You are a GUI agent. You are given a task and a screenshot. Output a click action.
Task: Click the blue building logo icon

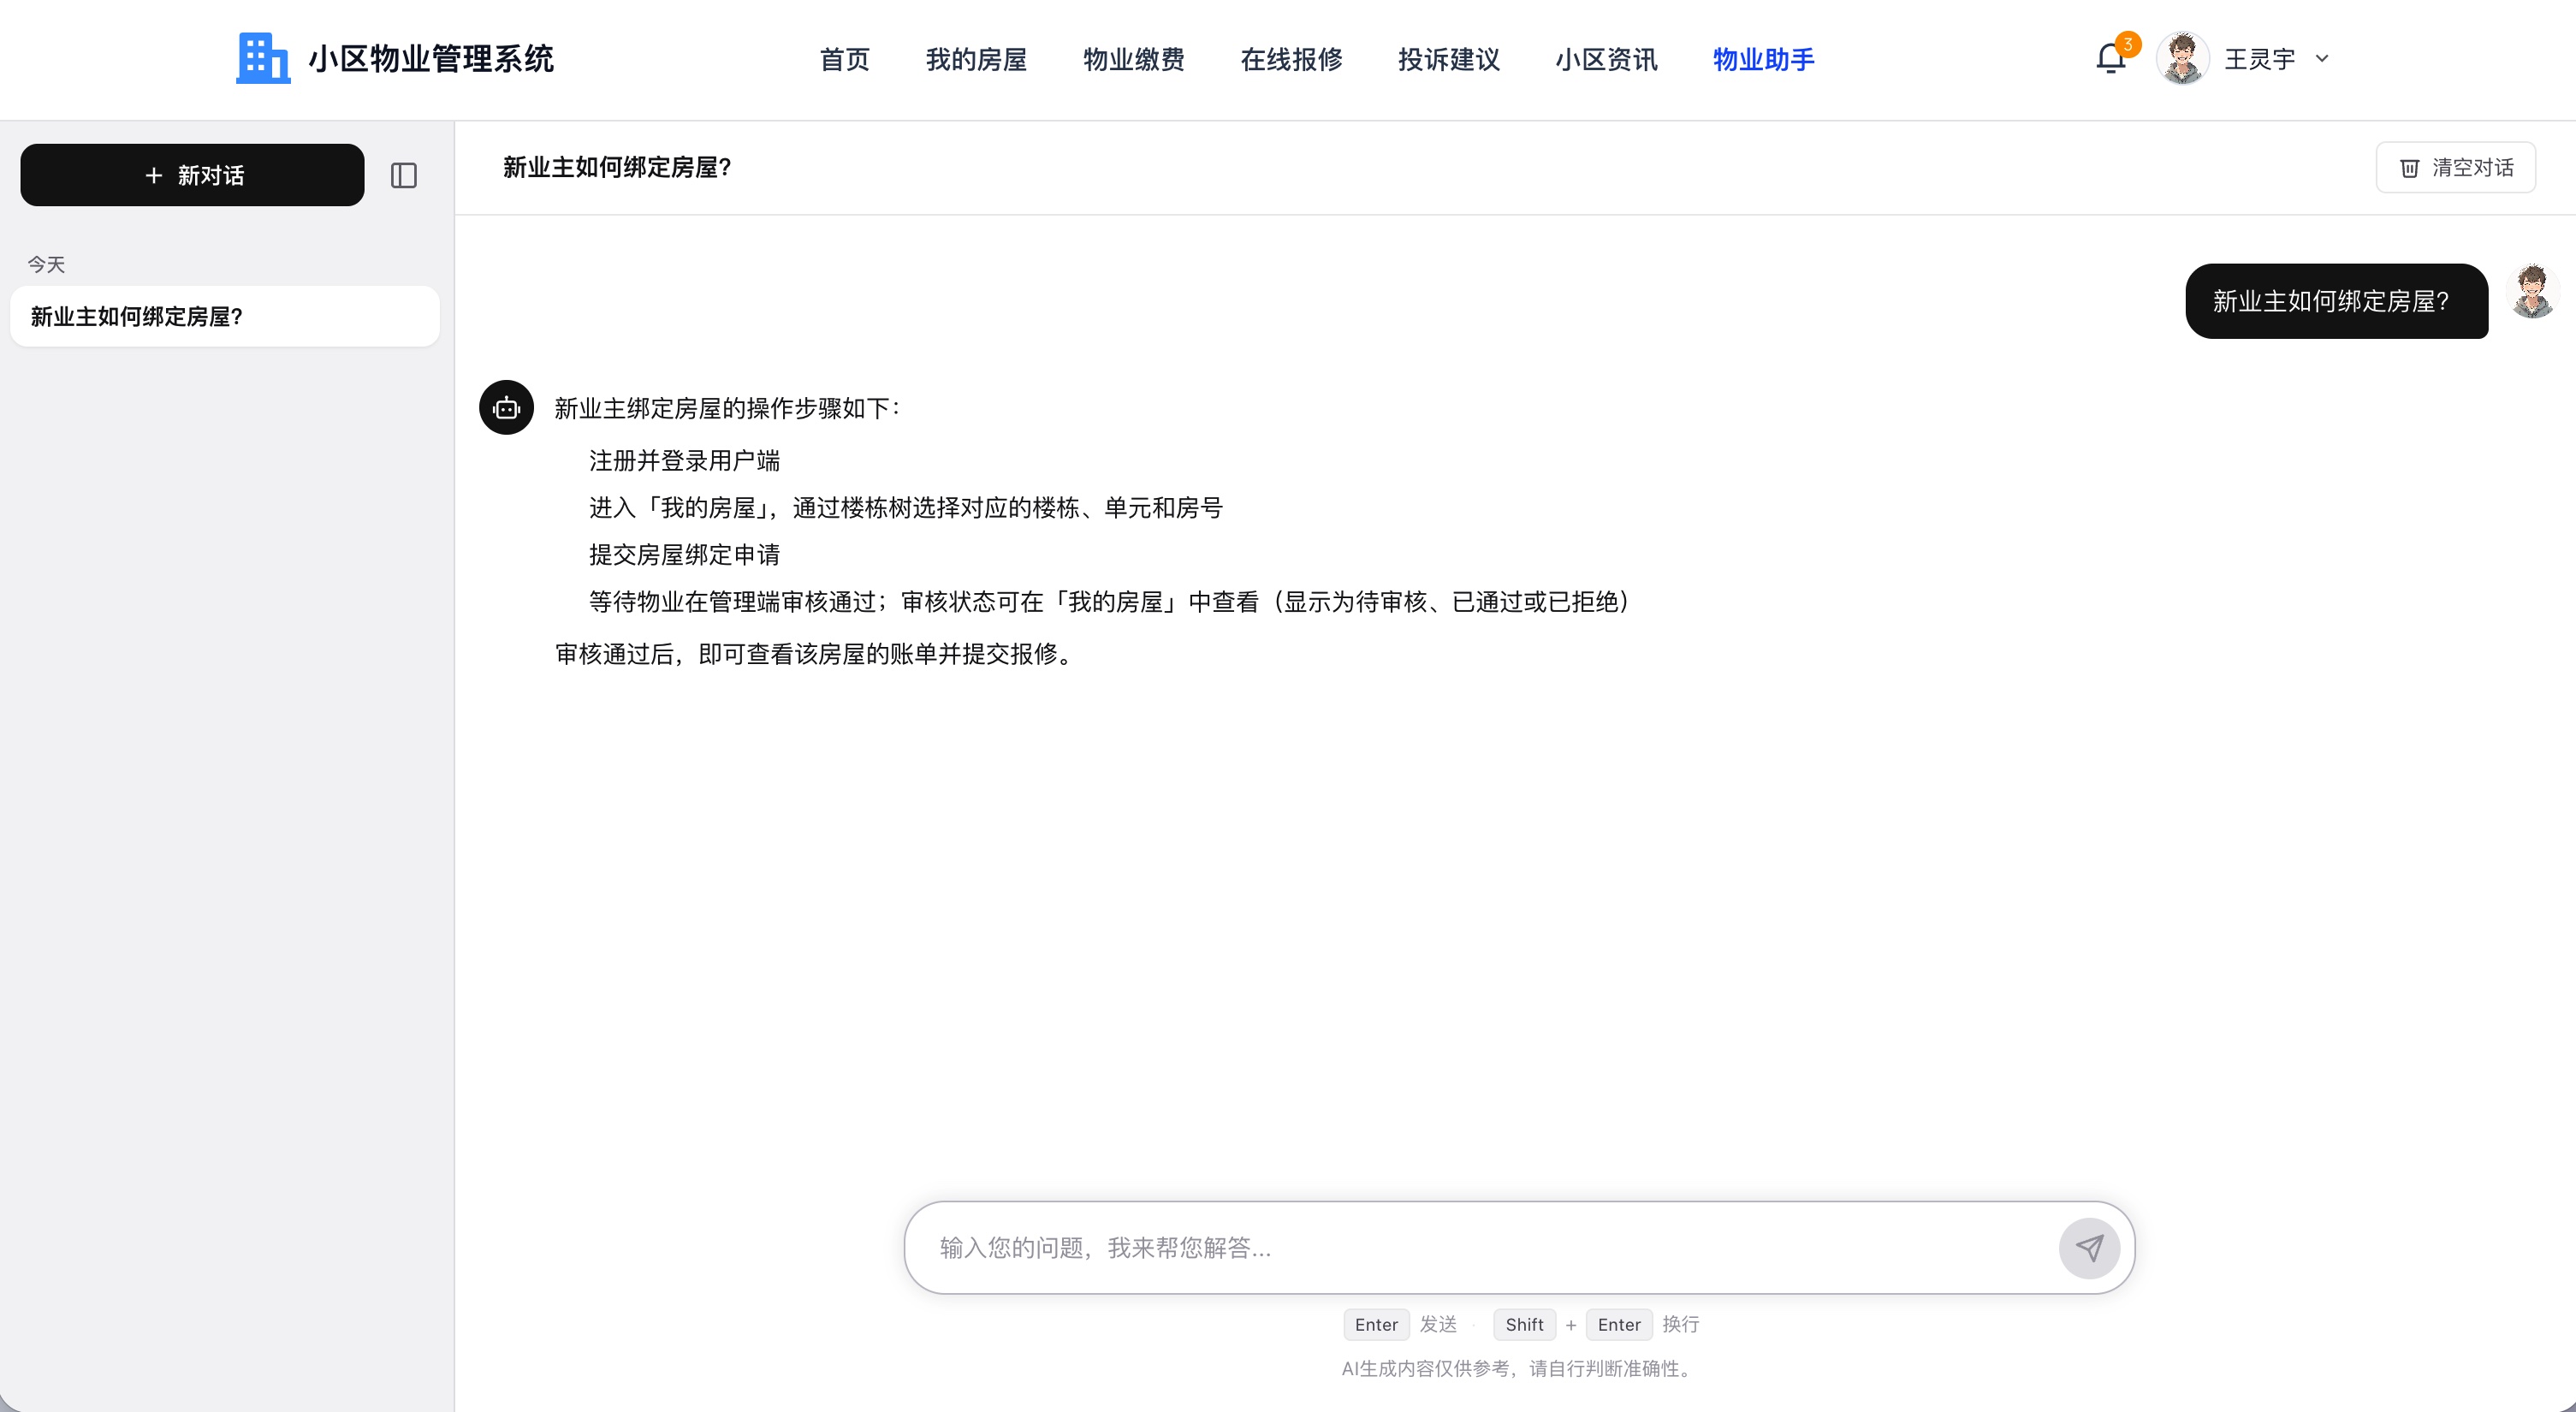tap(263, 58)
